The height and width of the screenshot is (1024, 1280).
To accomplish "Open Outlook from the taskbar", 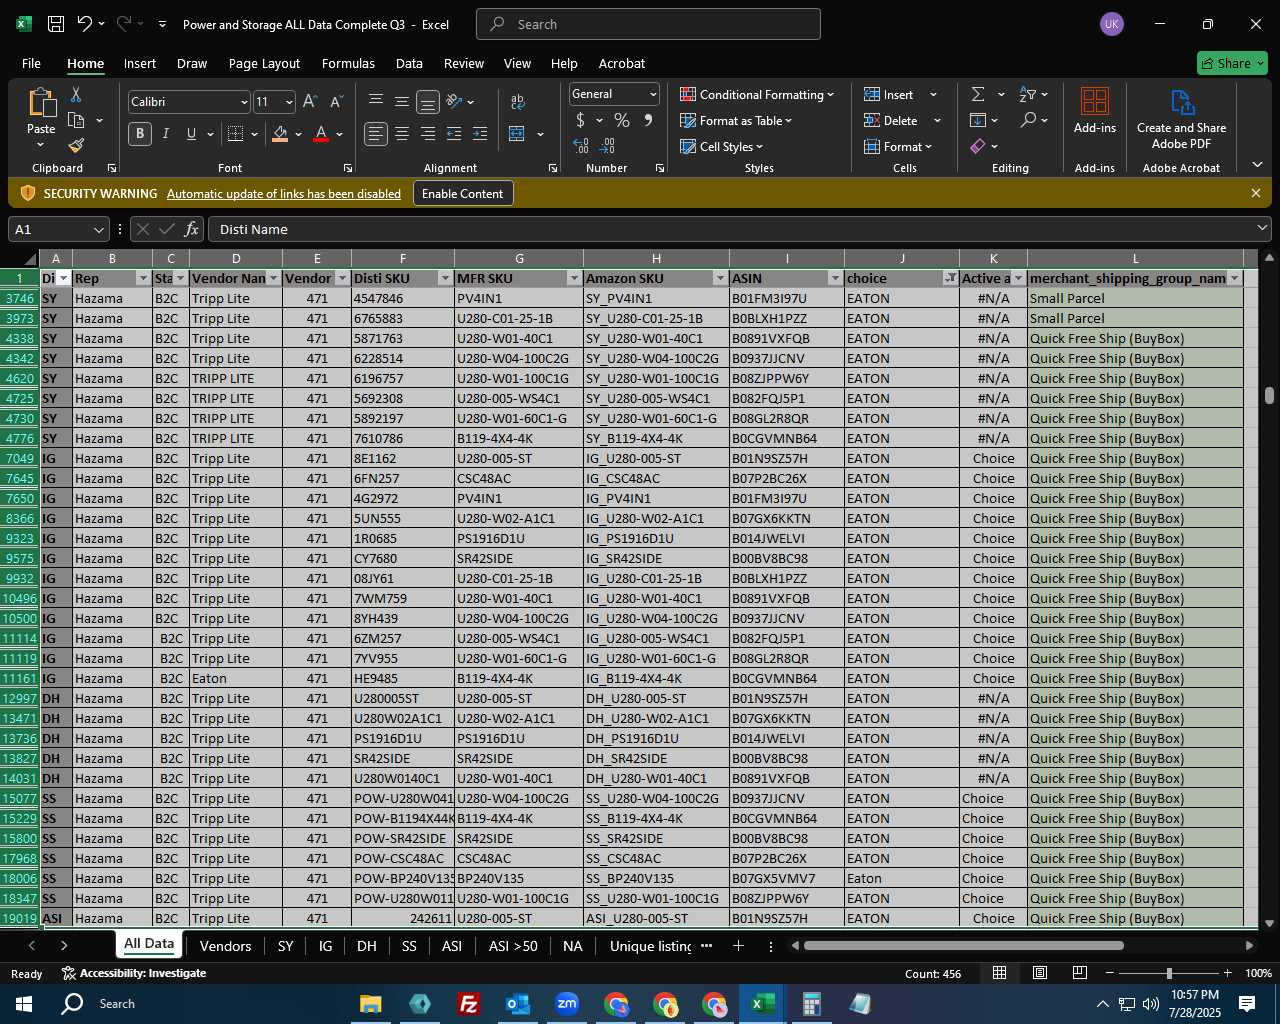I will tap(517, 1003).
